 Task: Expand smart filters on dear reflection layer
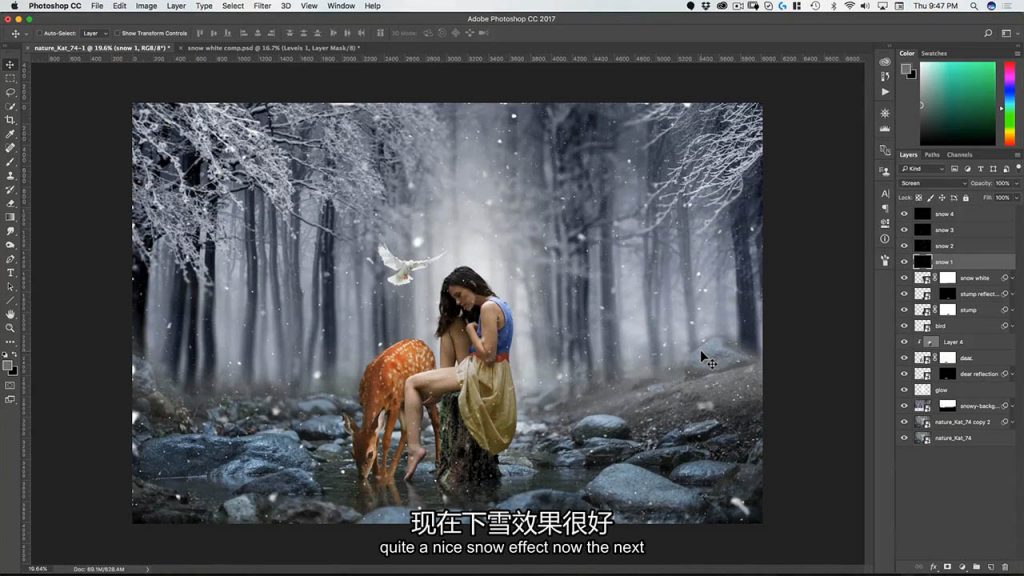(1012, 374)
